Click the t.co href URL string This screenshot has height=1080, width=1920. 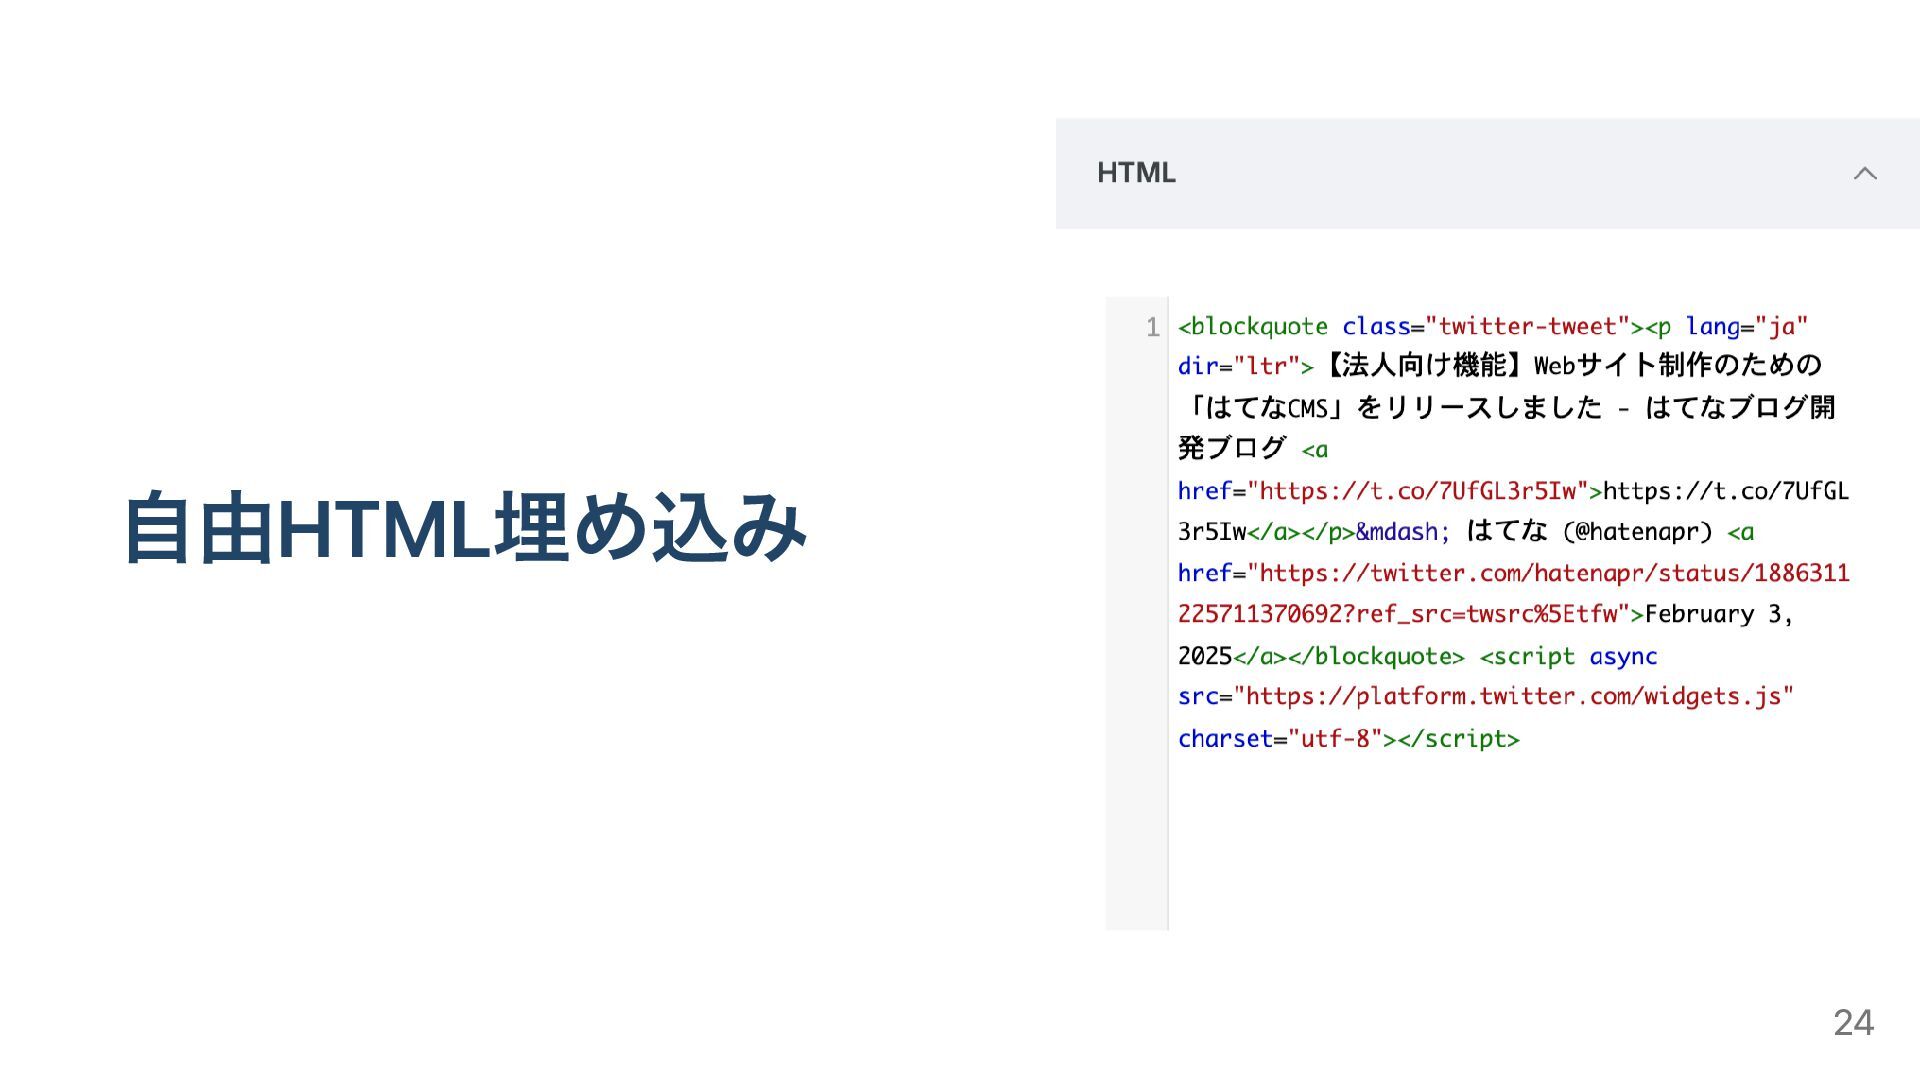click(x=1418, y=491)
